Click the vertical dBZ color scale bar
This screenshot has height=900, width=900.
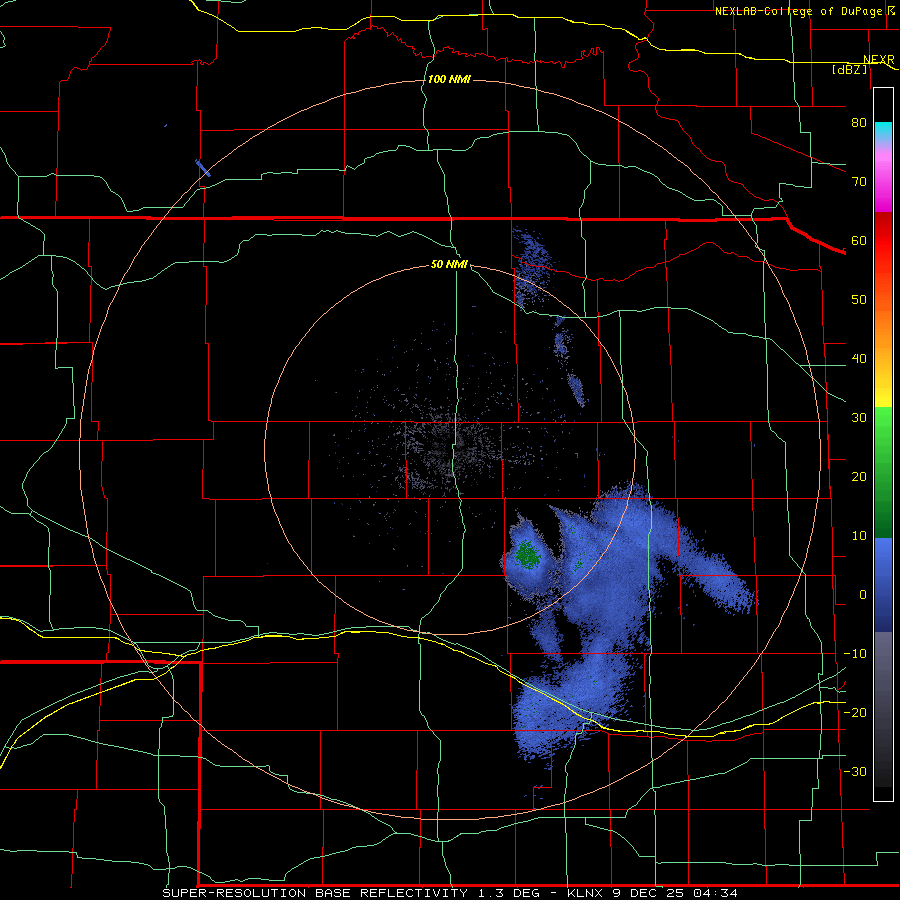pos(883,444)
